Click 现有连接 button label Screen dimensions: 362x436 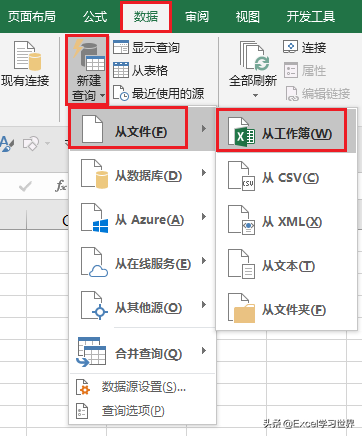point(25,80)
